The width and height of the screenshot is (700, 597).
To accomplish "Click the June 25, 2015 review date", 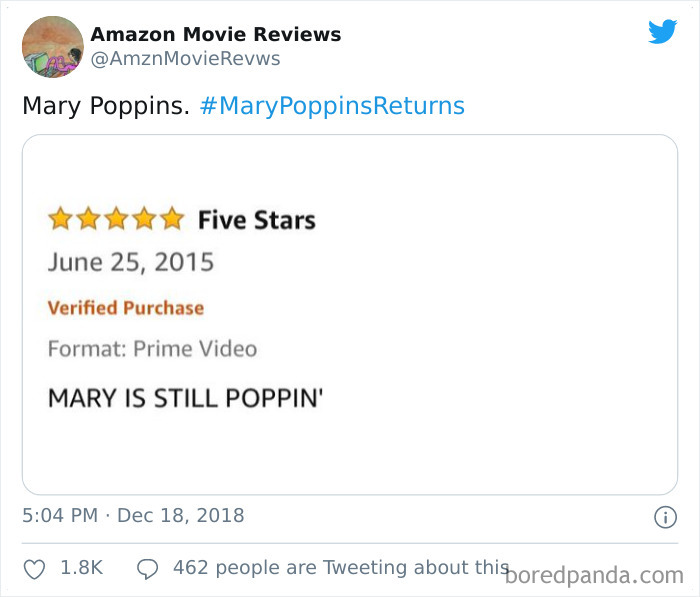I will coord(131,262).
